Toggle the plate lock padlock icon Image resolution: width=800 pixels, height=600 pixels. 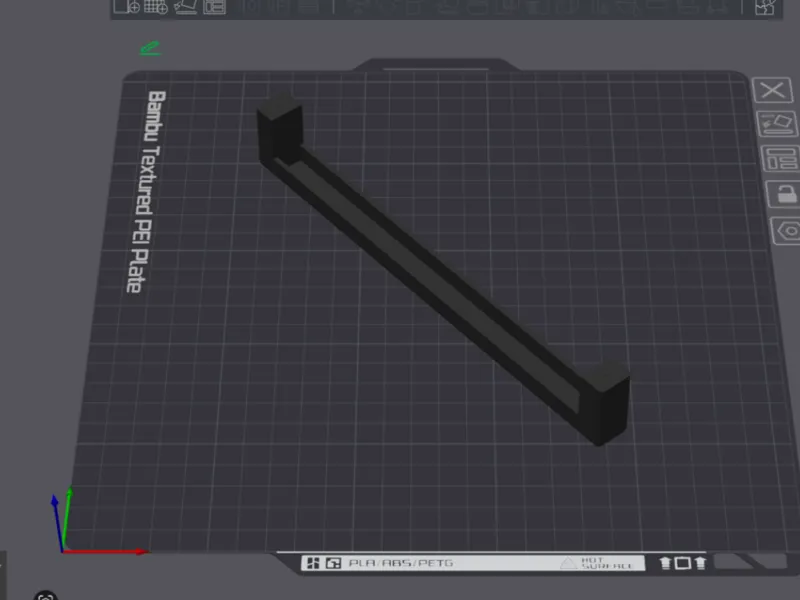tap(784, 194)
